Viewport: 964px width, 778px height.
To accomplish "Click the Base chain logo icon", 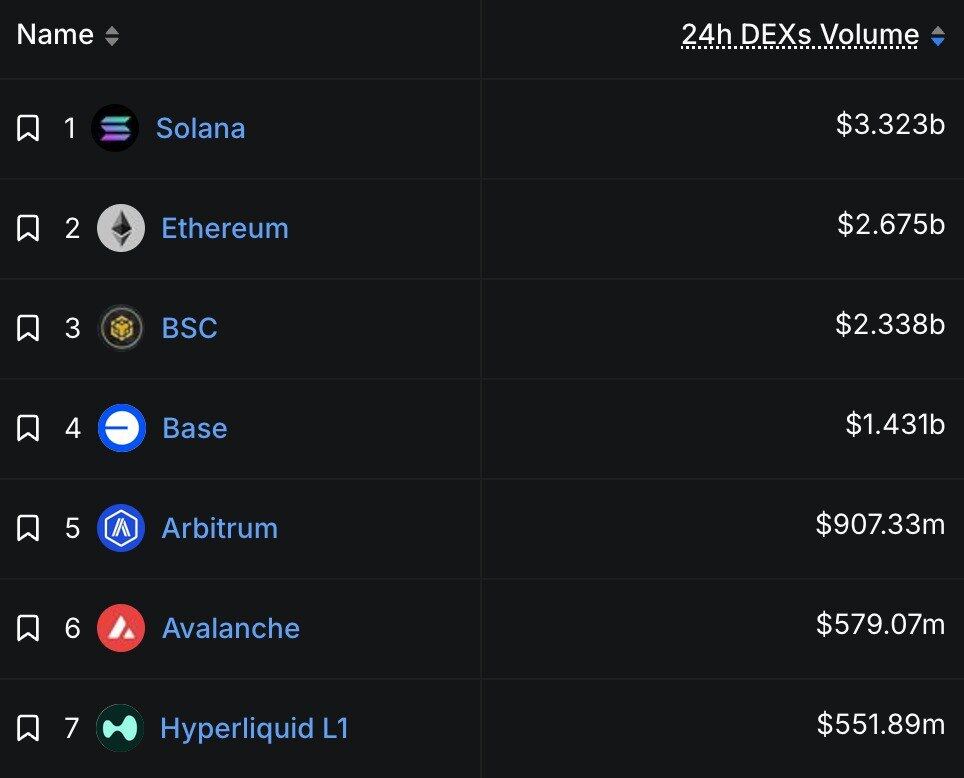I will pos(121,428).
